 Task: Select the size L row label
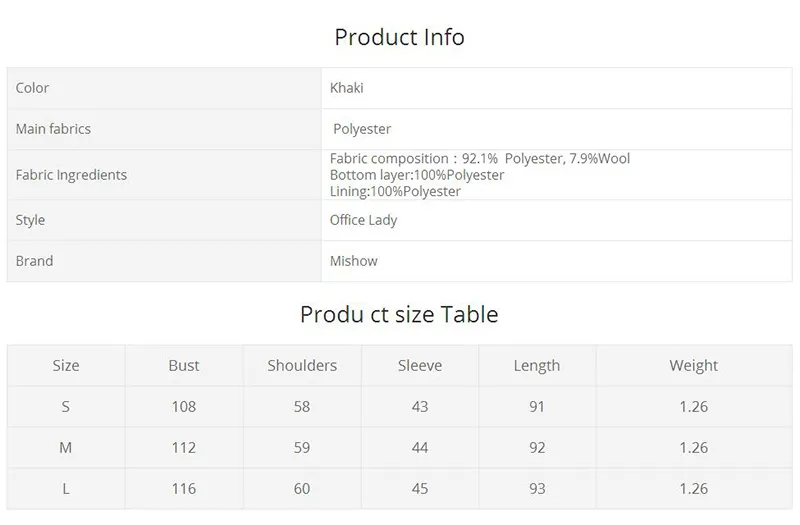pyautogui.click(x=66, y=489)
